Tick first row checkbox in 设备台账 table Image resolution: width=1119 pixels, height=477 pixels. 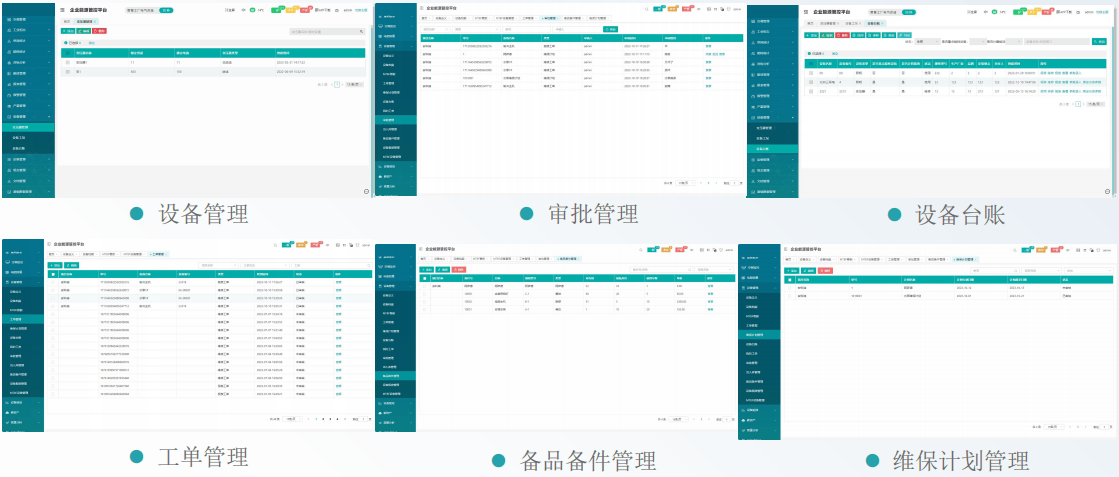[x=811, y=73]
